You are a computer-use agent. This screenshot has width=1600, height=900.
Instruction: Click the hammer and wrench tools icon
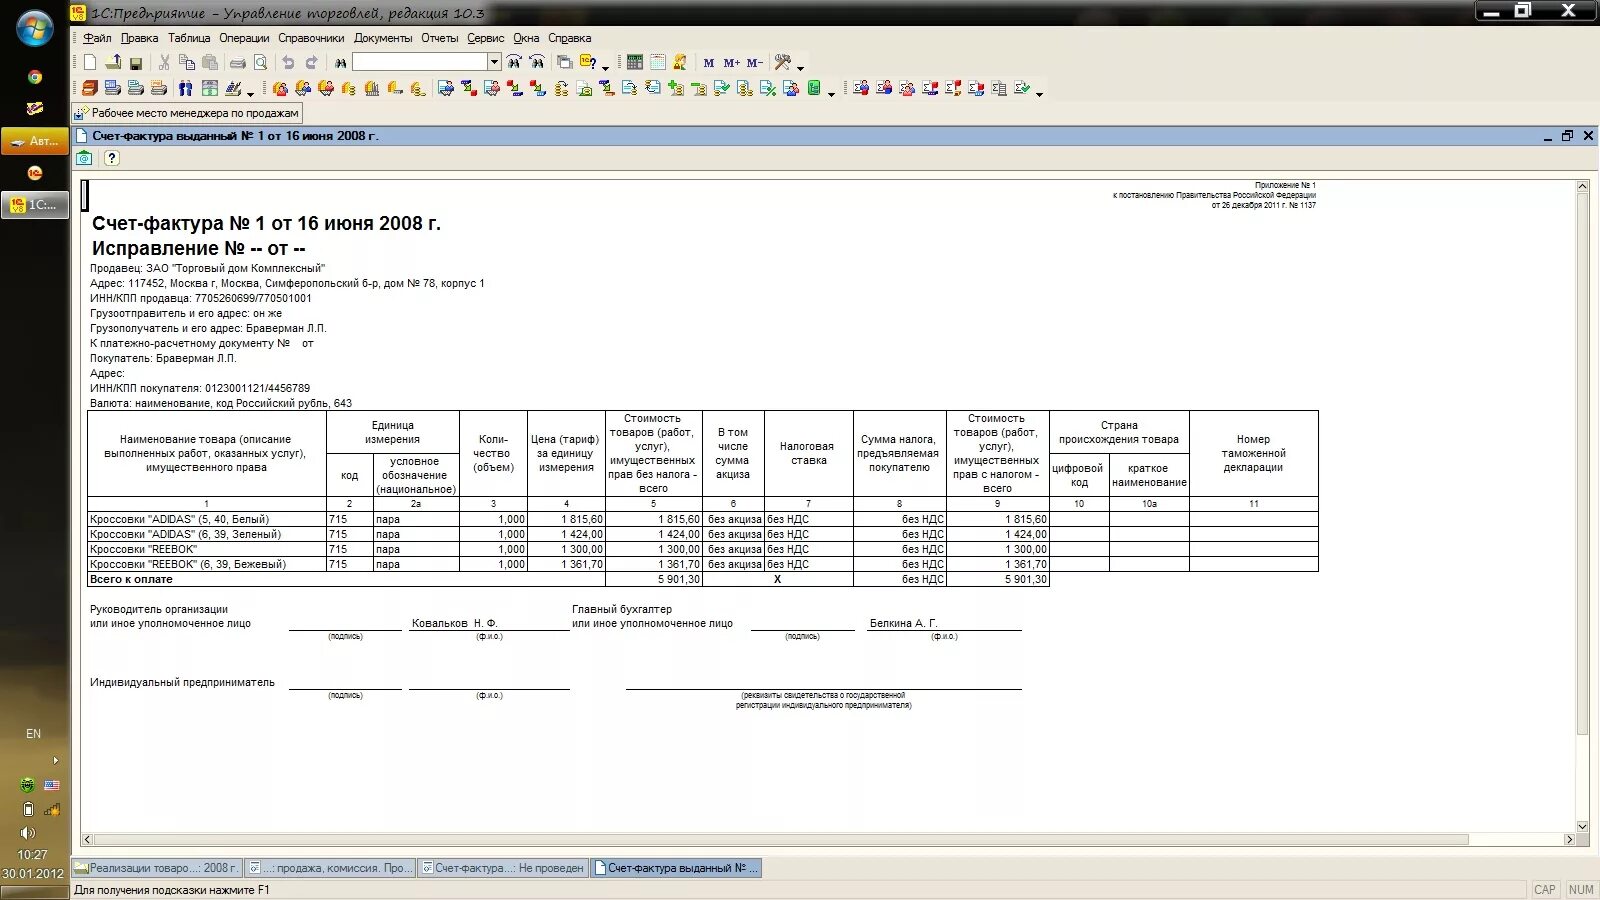783,63
